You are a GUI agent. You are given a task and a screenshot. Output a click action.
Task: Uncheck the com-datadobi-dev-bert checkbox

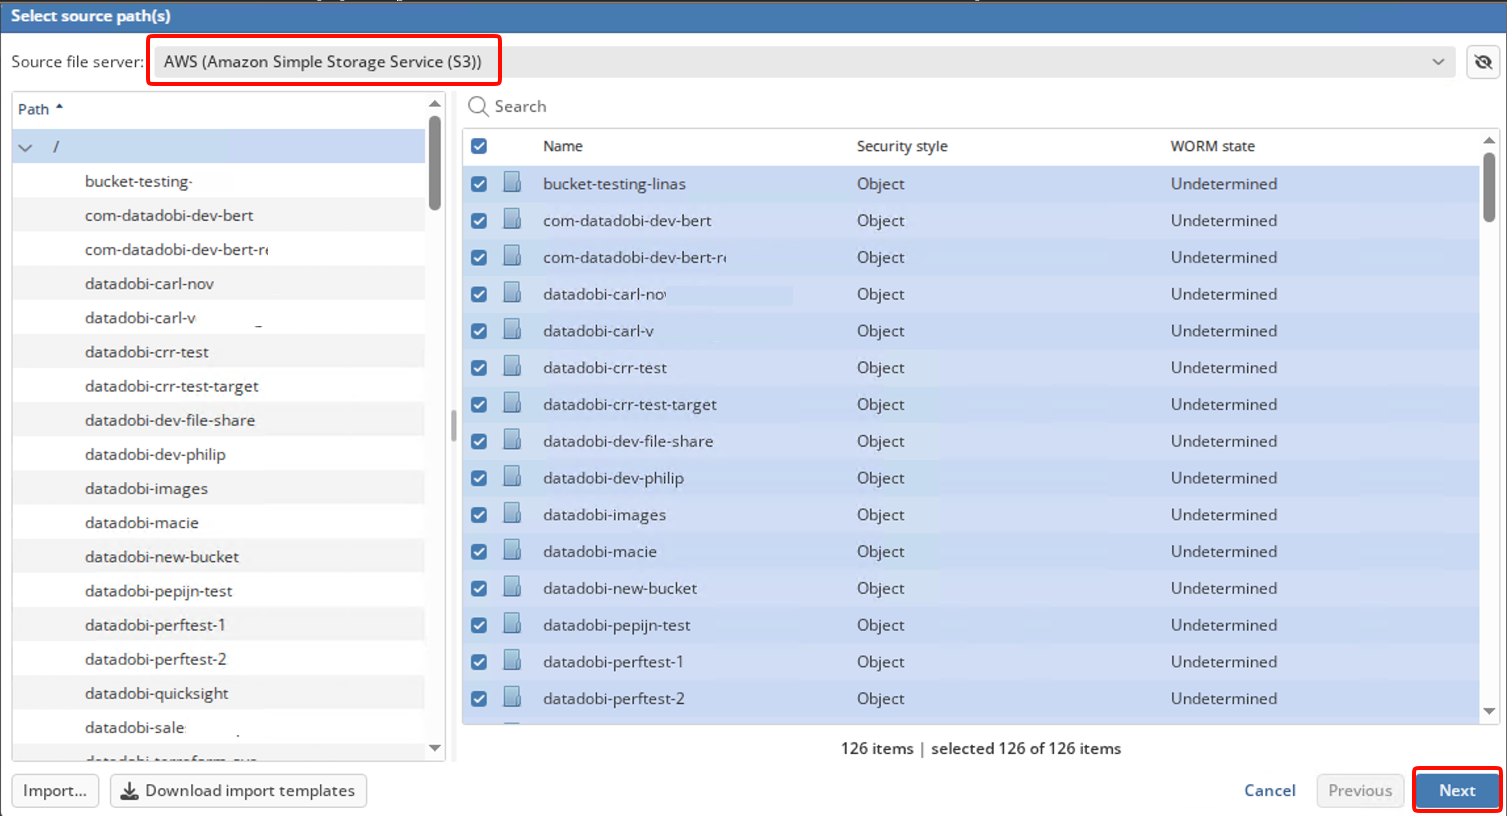479,221
